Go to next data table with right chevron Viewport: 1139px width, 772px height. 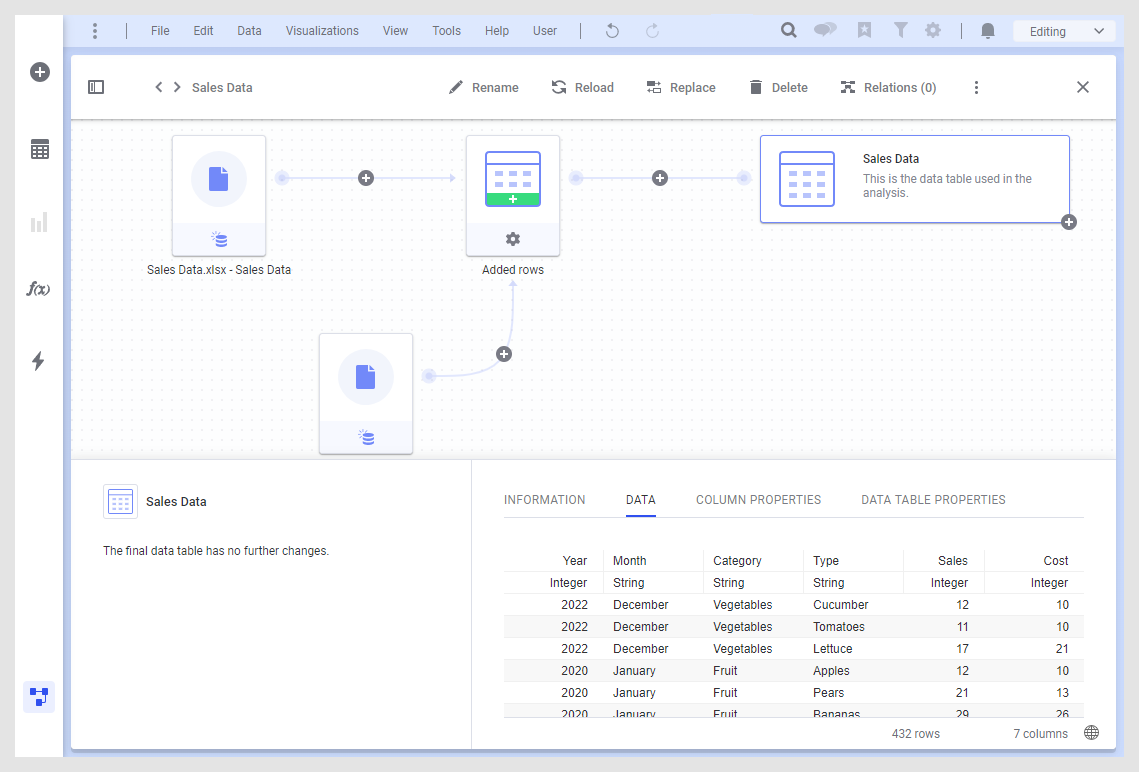coord(177,87)
